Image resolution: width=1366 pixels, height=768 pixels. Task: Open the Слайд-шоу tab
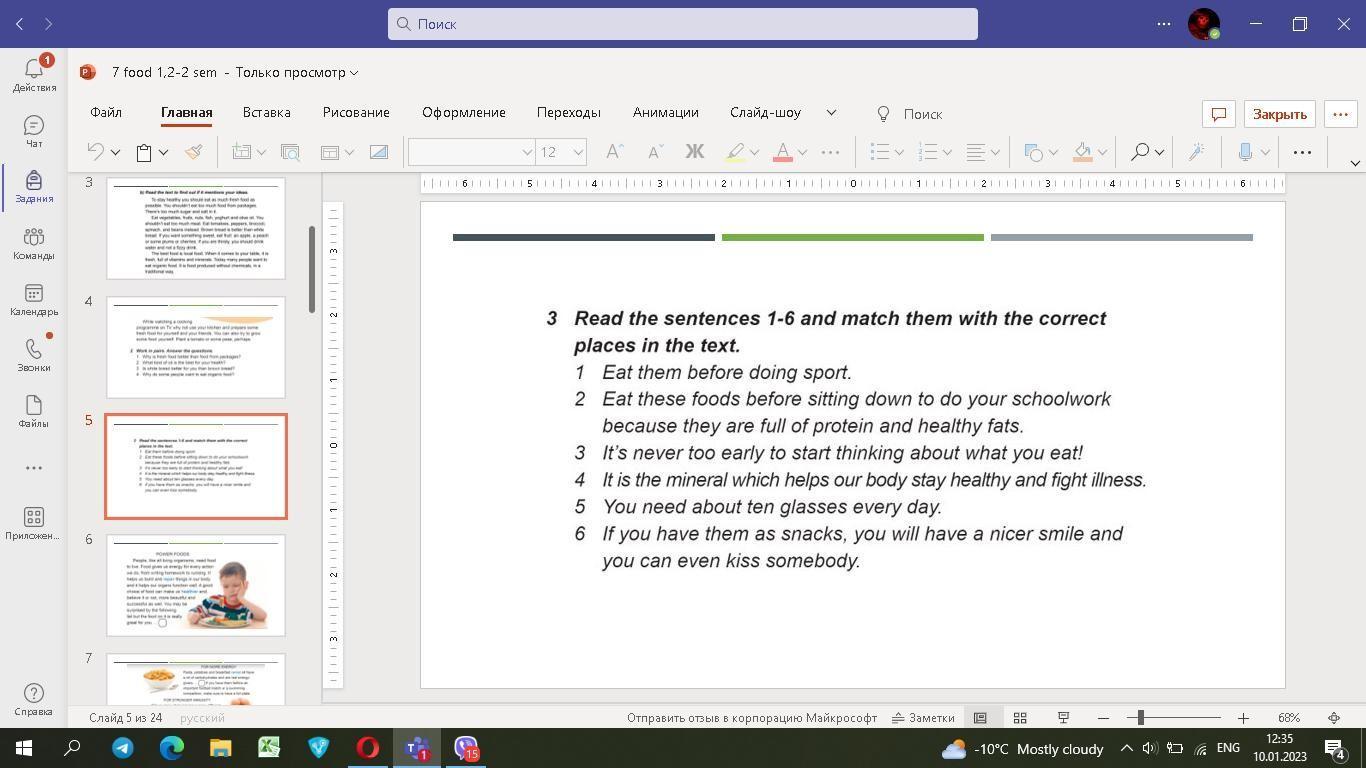tap(766, 113)
